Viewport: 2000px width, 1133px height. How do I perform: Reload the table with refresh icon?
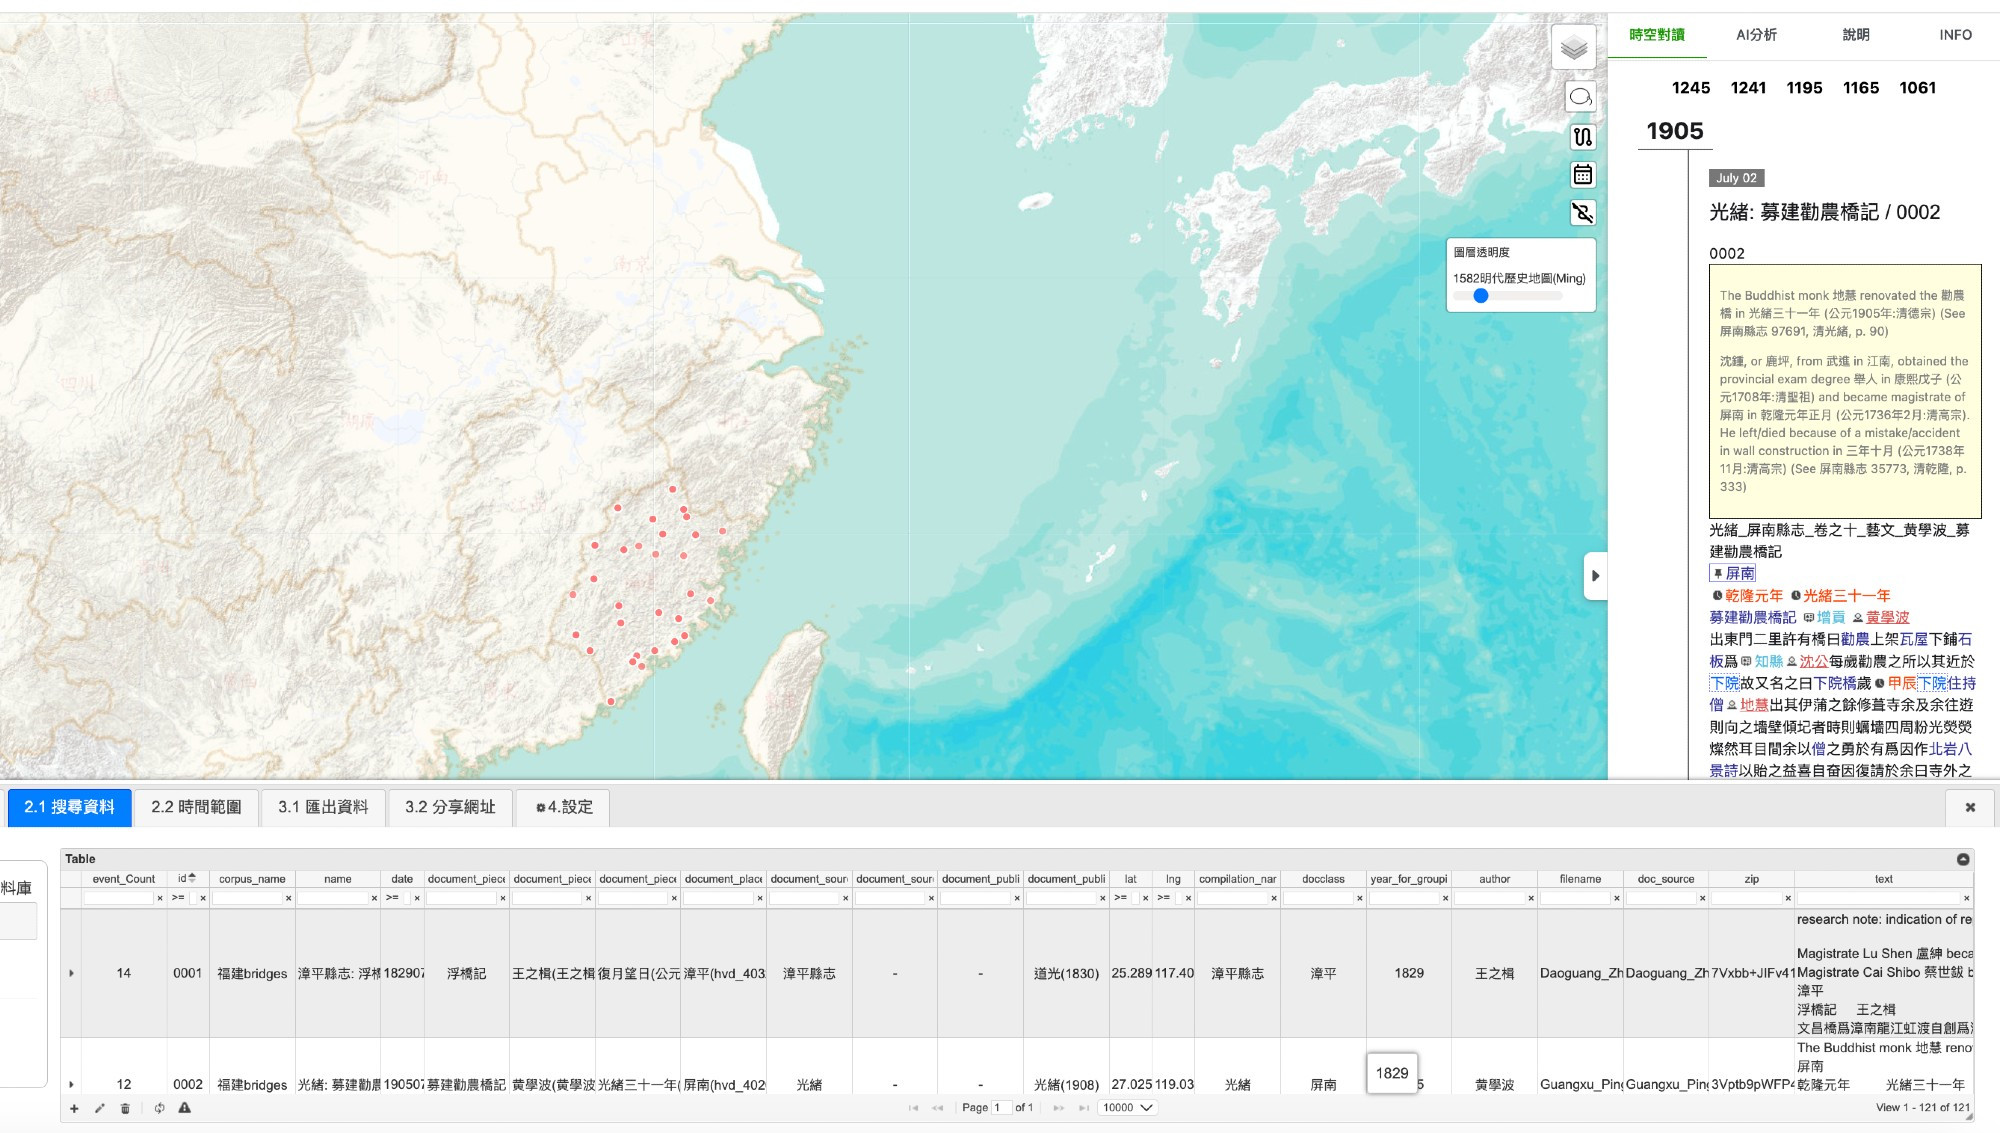pyautogui.click(x=159, y=1108)
